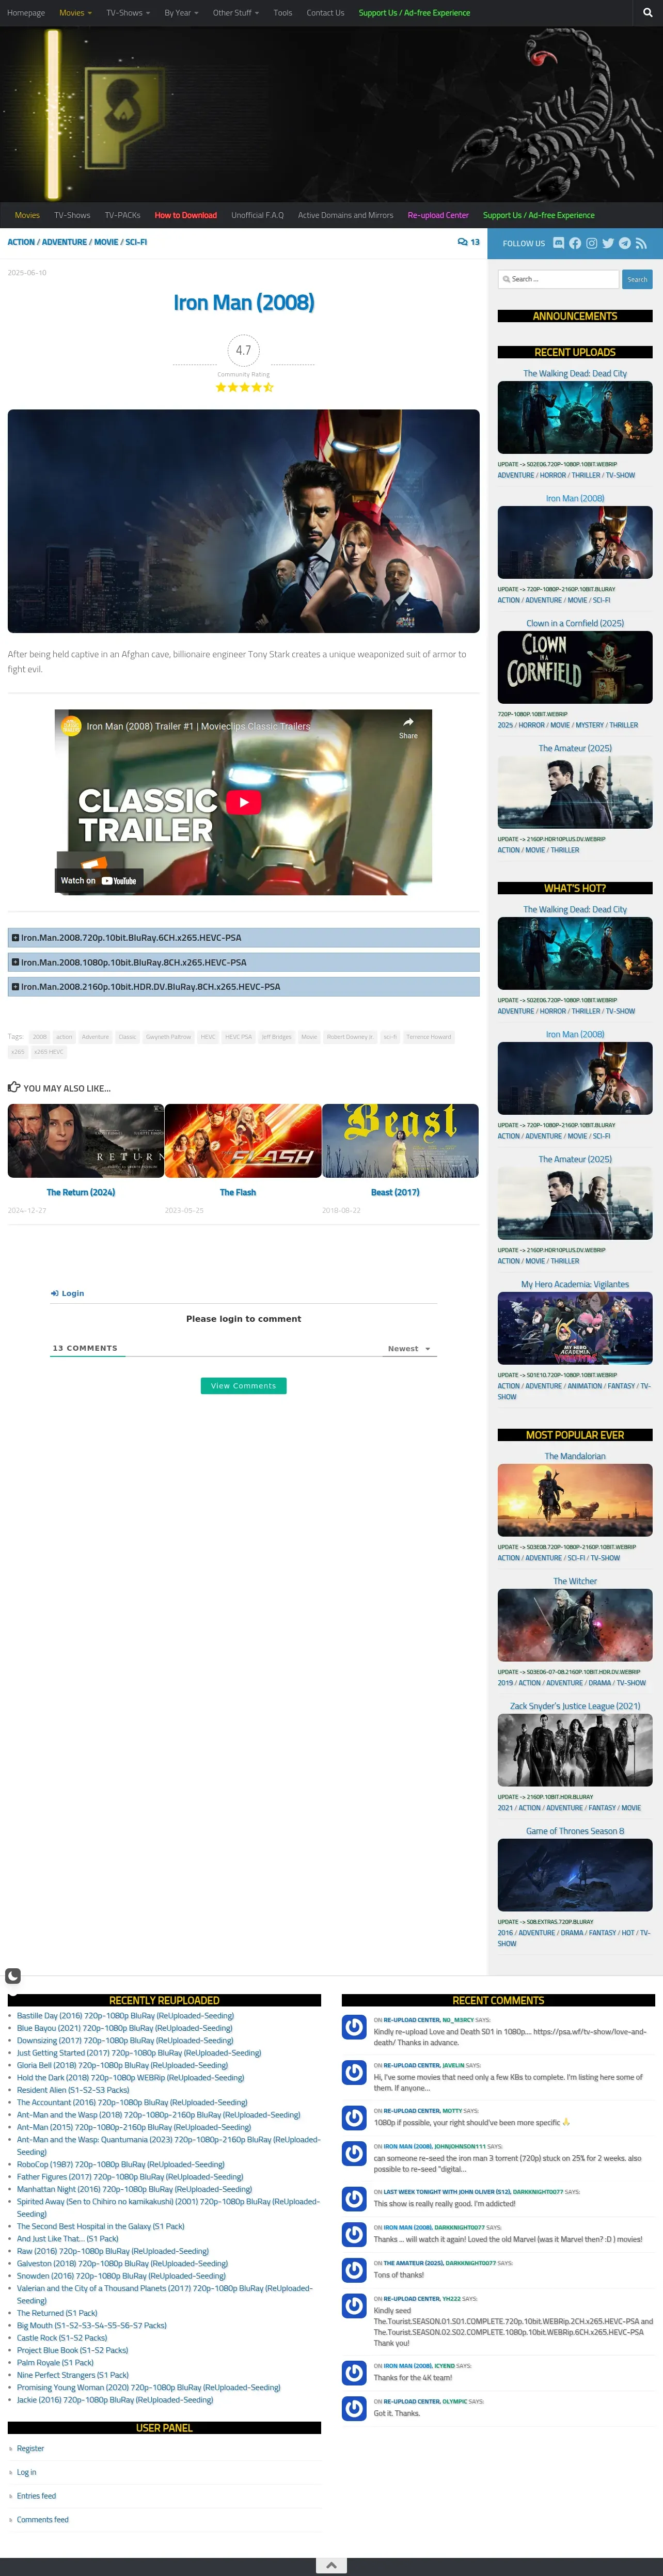Viewport: 663px width, 2576px height.
Task: Click the Login icon link above comments
Action: 68,1293
